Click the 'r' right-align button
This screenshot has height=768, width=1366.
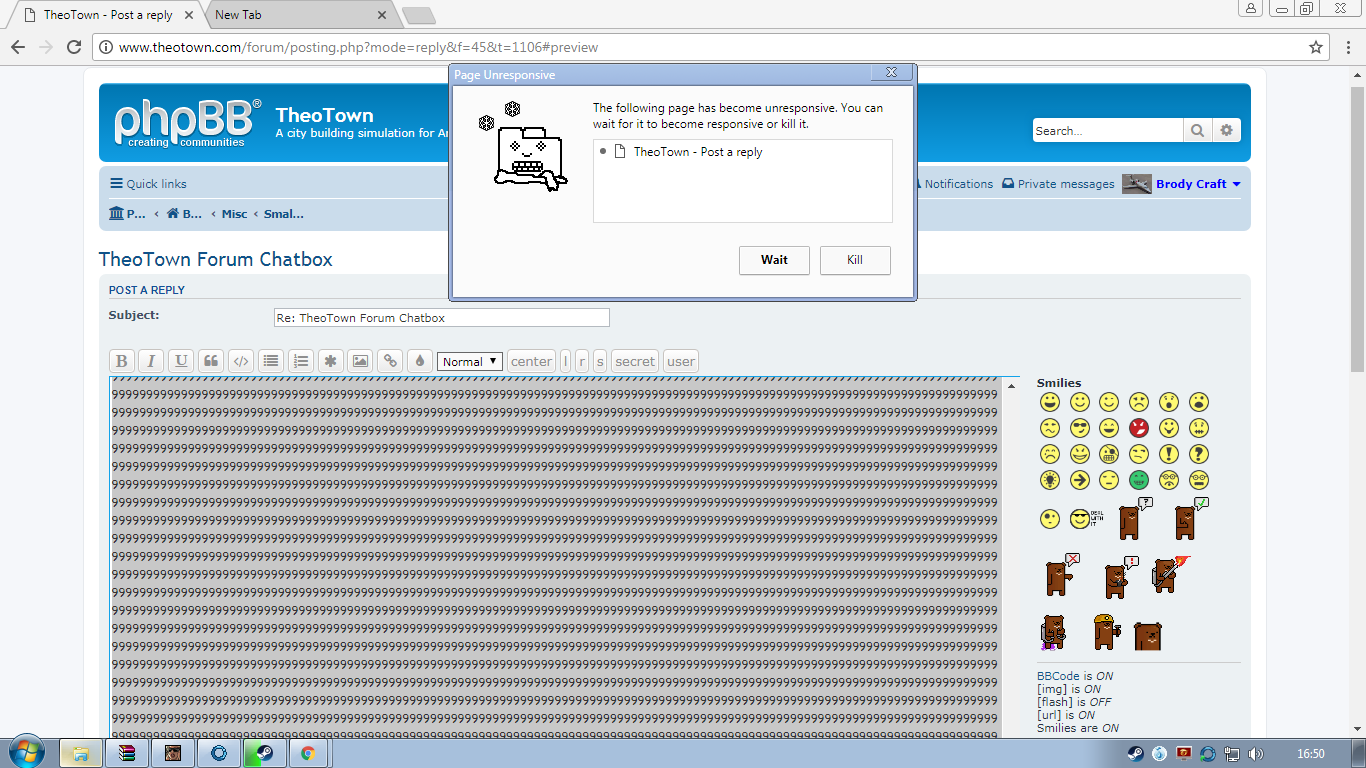point(582,361)
